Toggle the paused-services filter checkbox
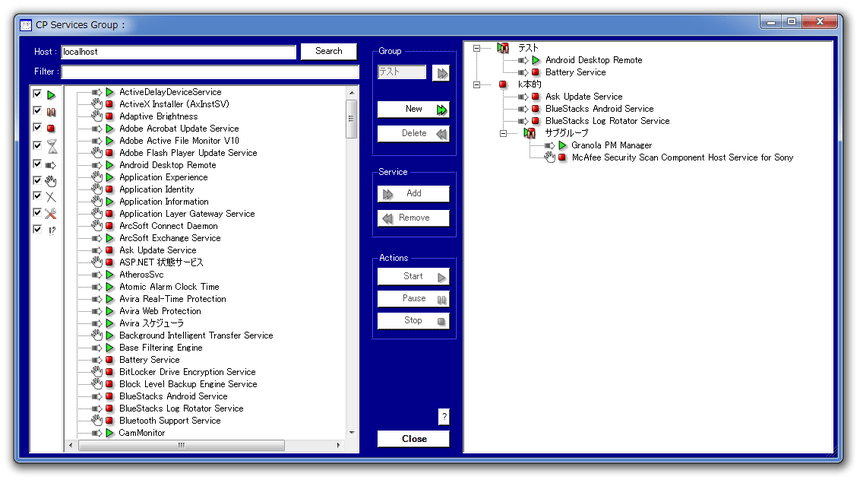Image resolution: width=860 pixels, height=480 pixels. coord(37,111)
